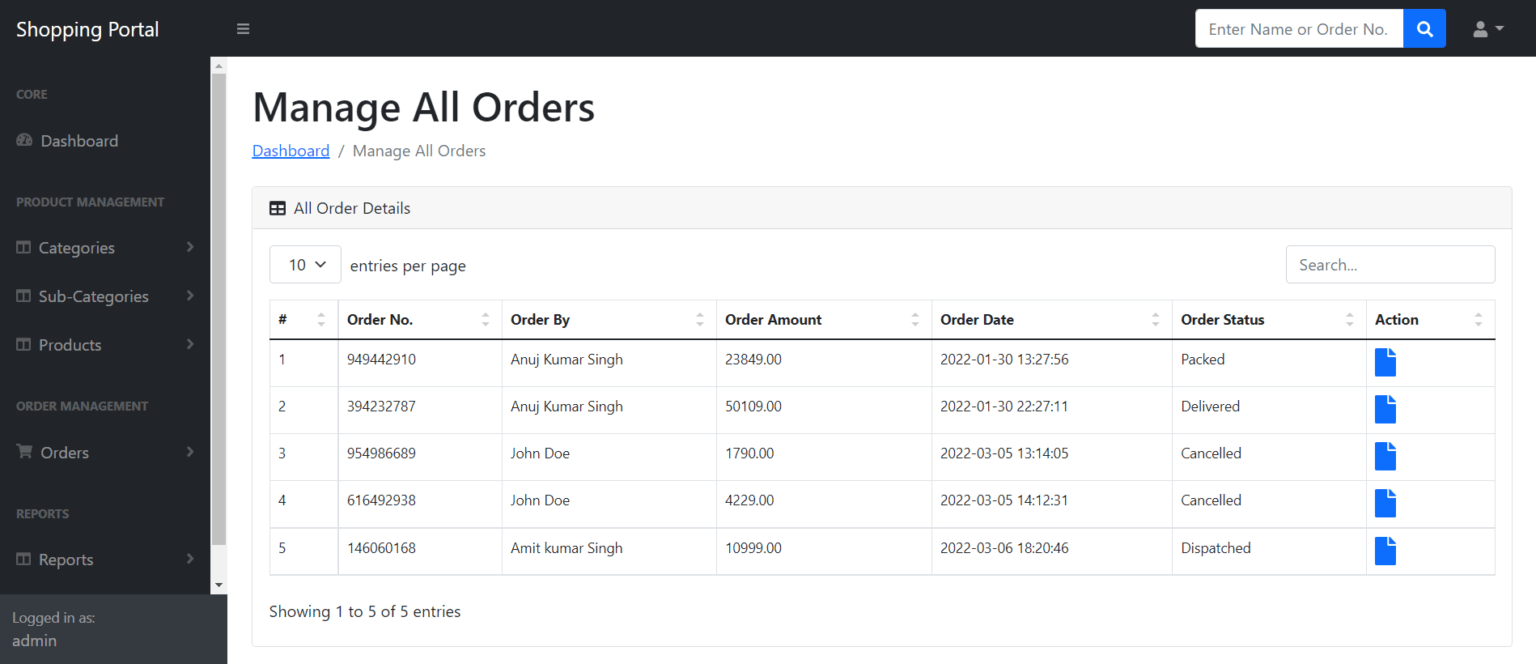Screen dimensions: 1536x664
Task: Open the view document icon for order 949442910
Action: 1385,362
